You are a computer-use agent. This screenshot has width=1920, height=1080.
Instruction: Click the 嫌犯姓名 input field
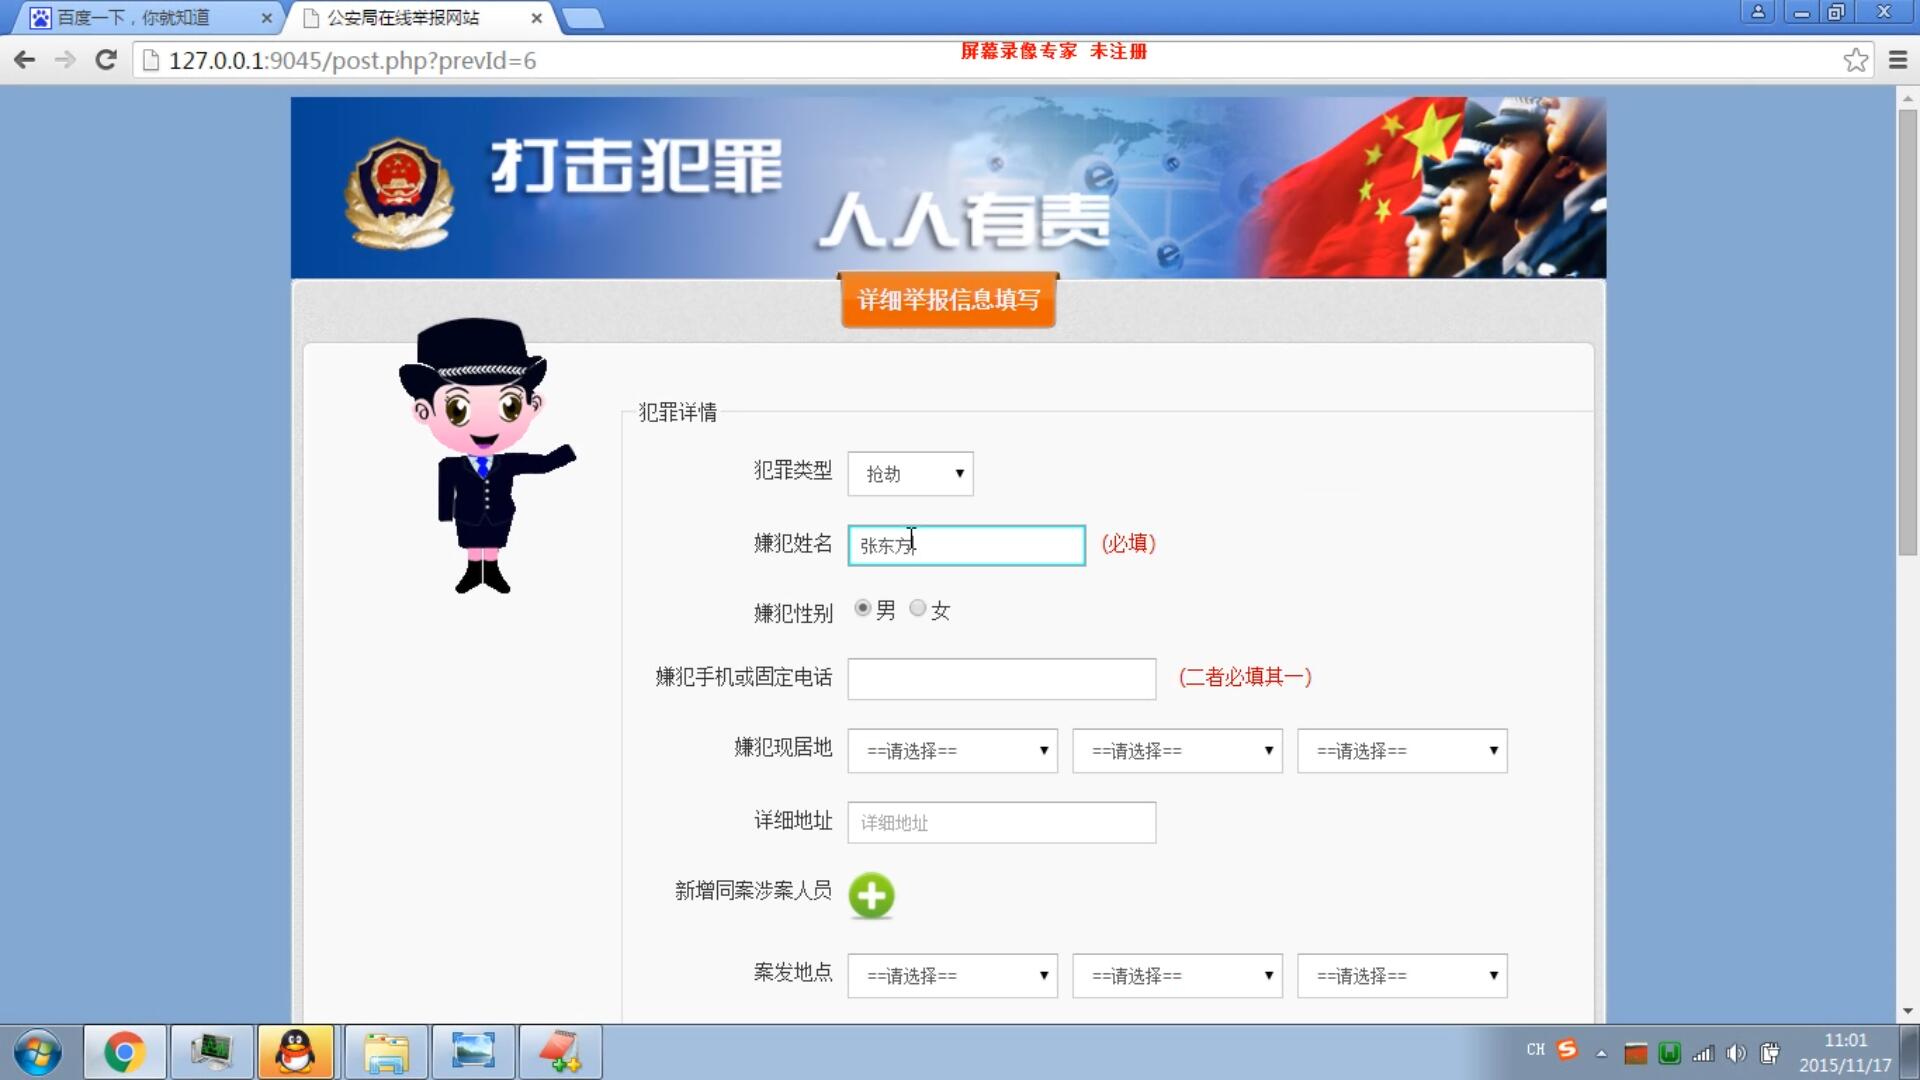966,545
